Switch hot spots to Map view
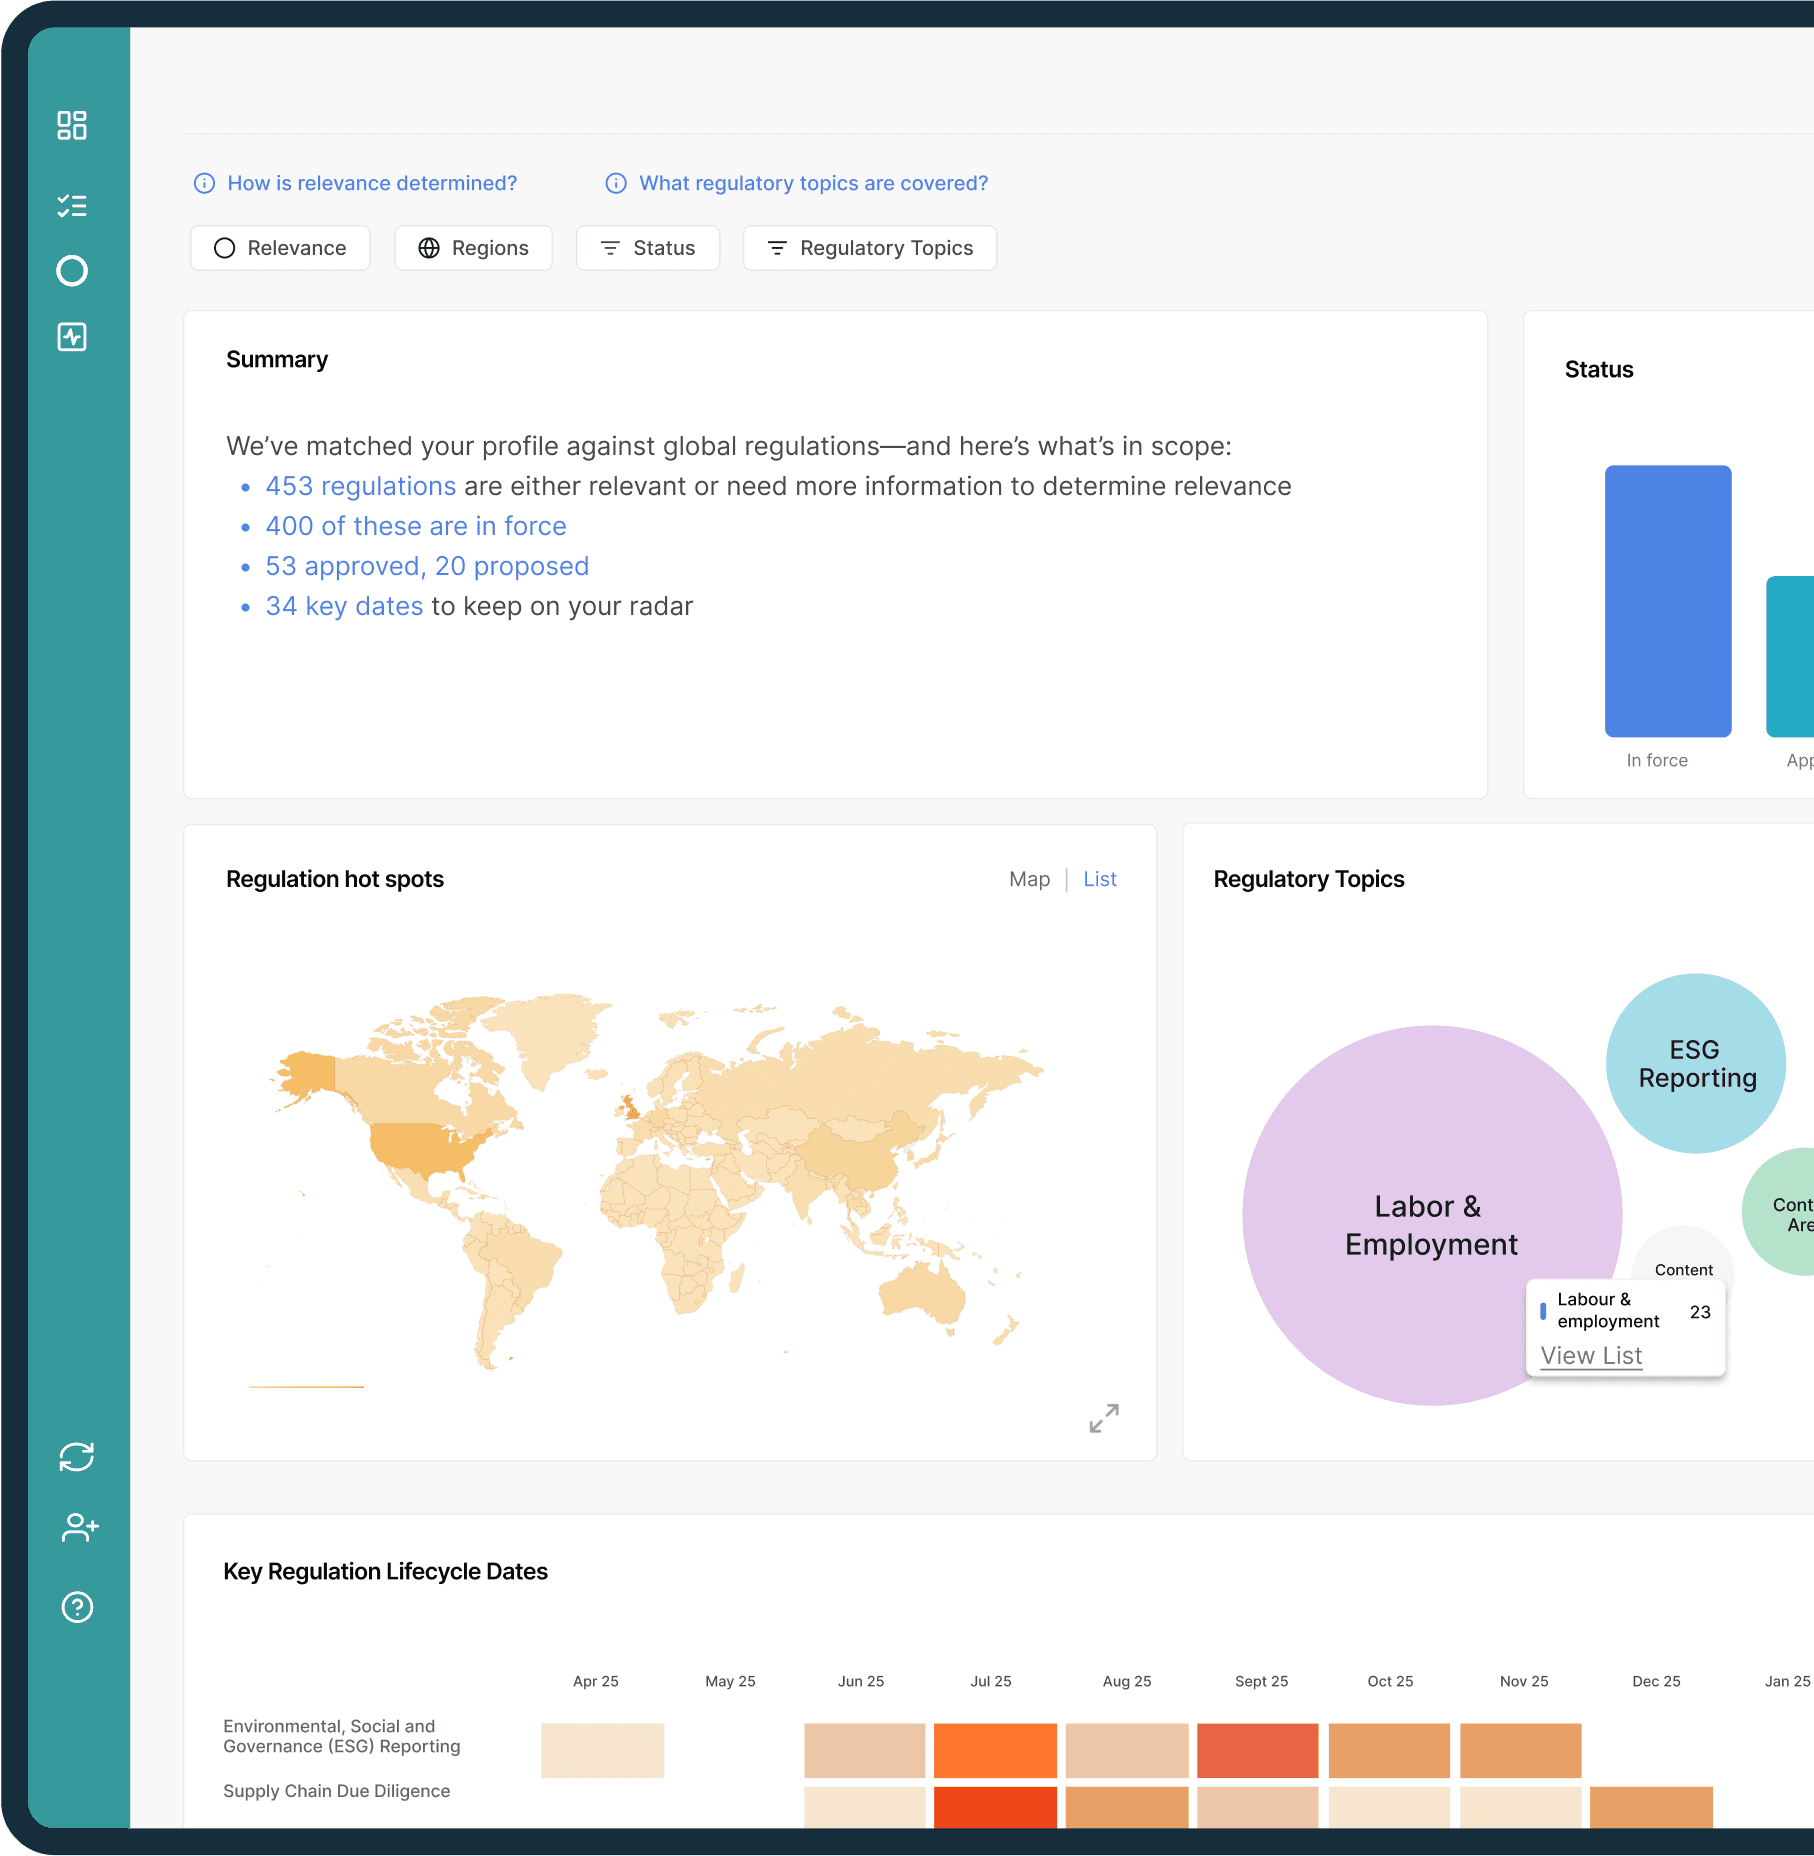1814x1856 pixels. pyautogui.click(x=1029, y=879)
